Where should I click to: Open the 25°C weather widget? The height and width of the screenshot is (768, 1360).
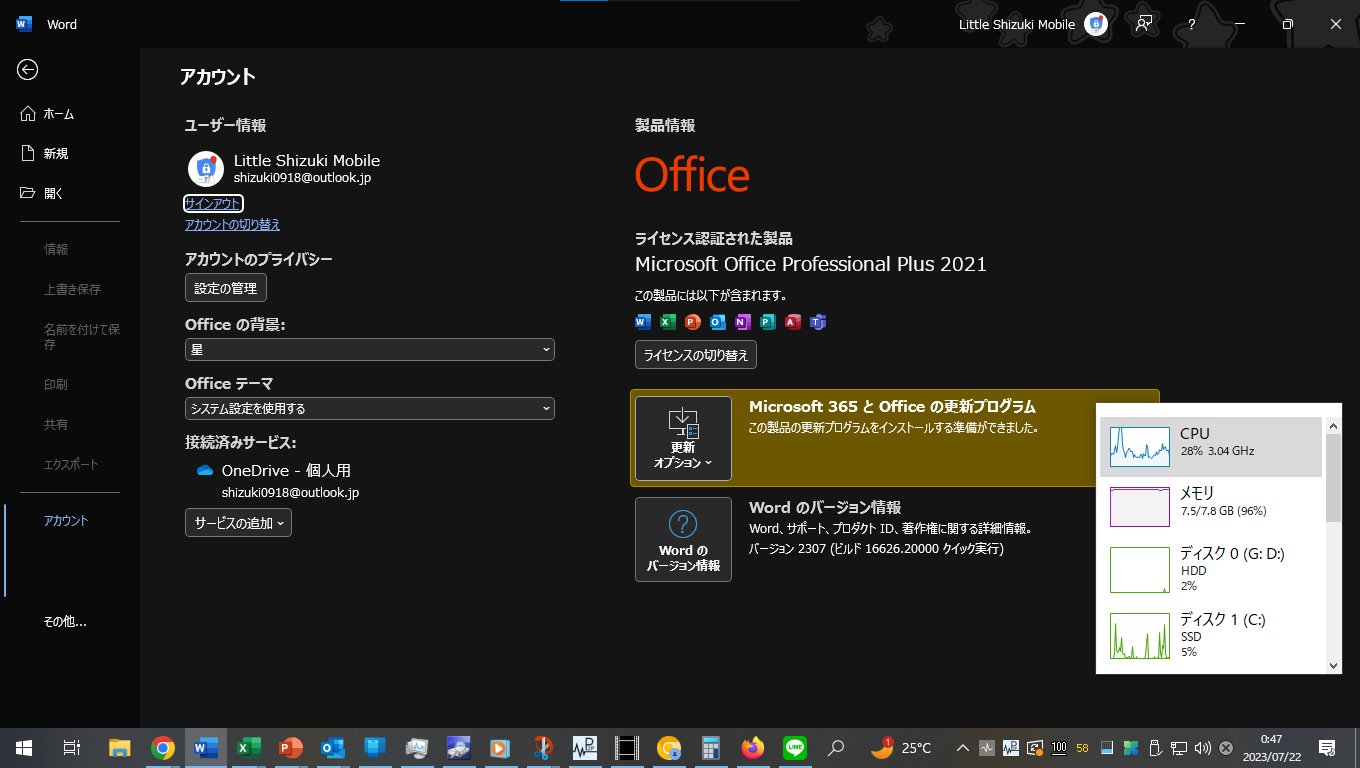[x=901, y=748]
